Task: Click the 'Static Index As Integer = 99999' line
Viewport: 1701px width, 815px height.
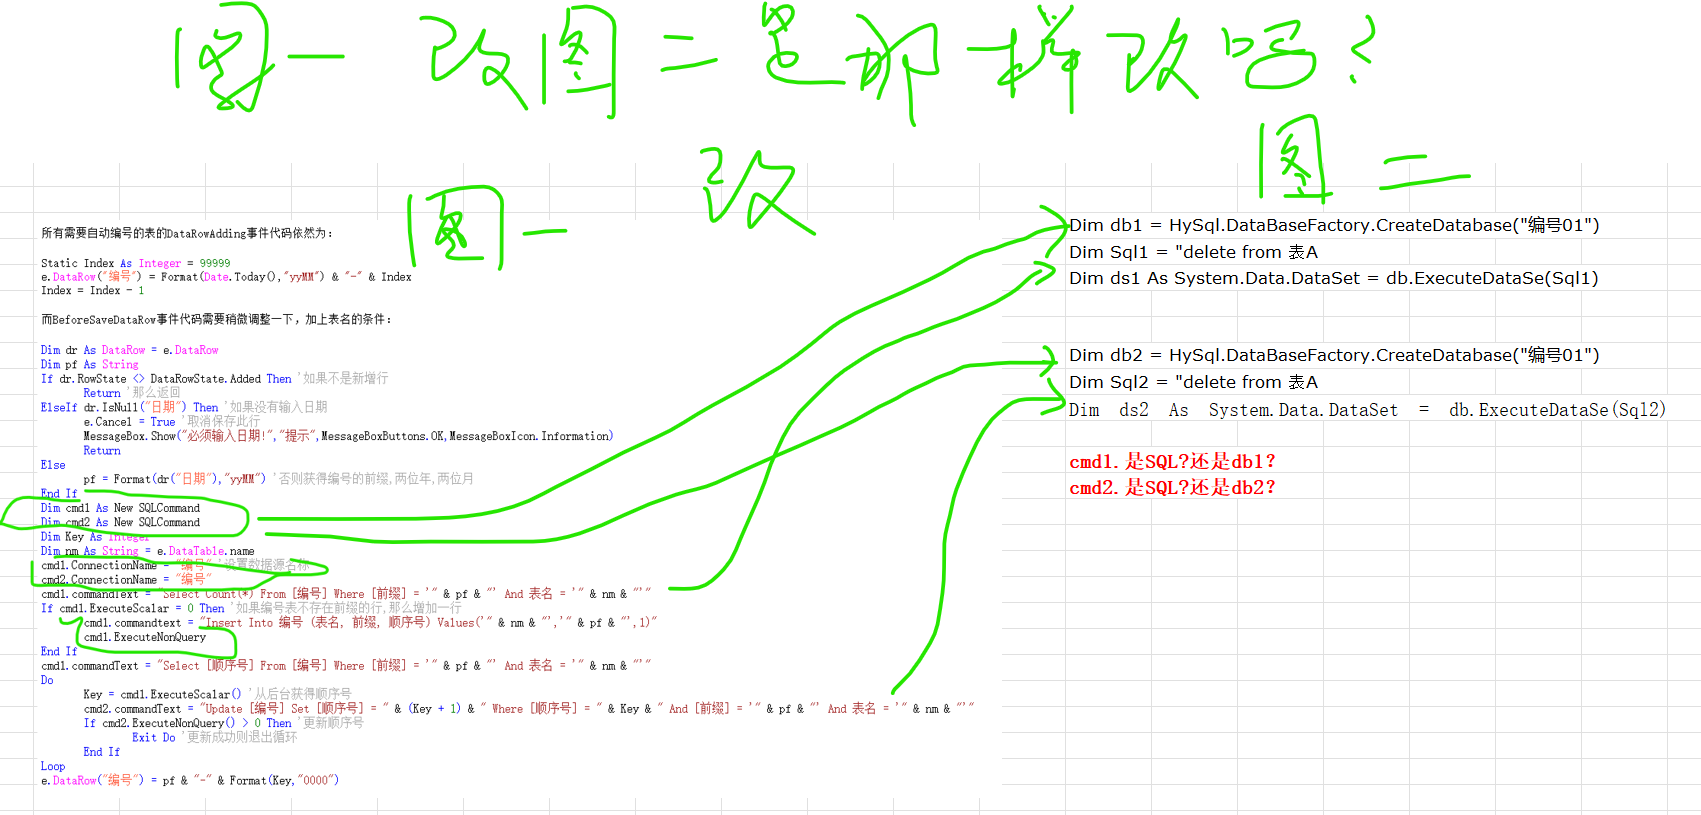Action: pos(135,264)
